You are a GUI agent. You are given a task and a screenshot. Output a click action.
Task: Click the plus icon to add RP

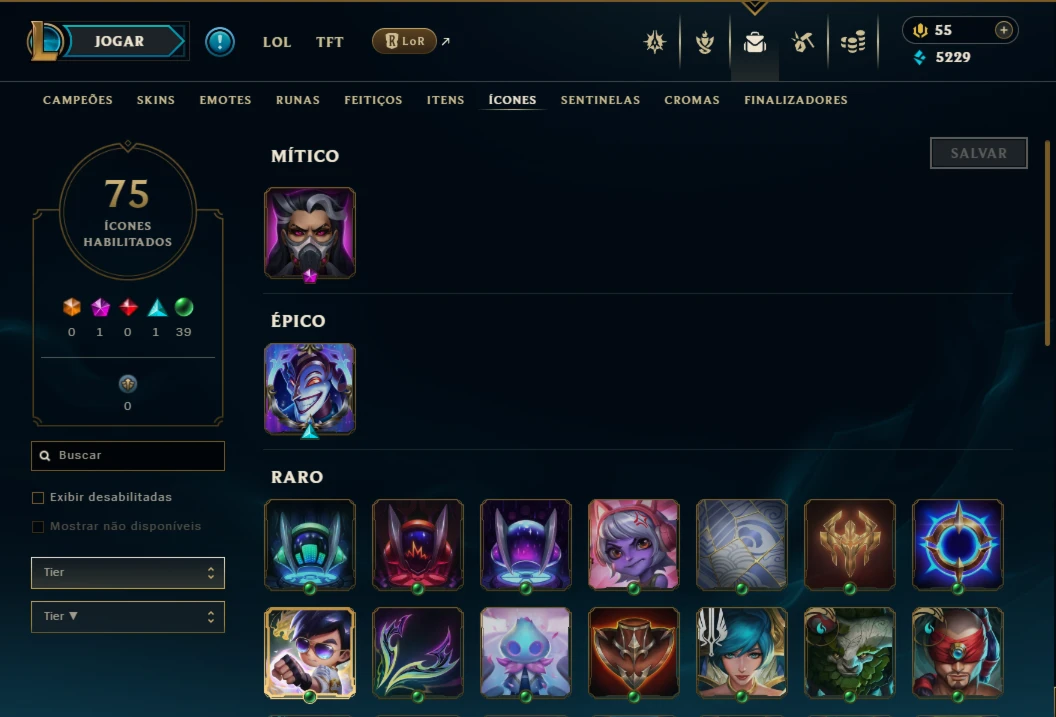click(1003, 30)
